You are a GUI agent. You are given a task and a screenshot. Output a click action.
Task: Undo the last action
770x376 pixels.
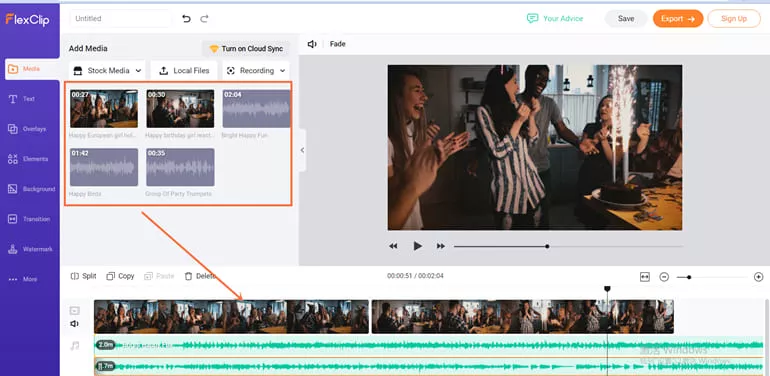[186, 19]
